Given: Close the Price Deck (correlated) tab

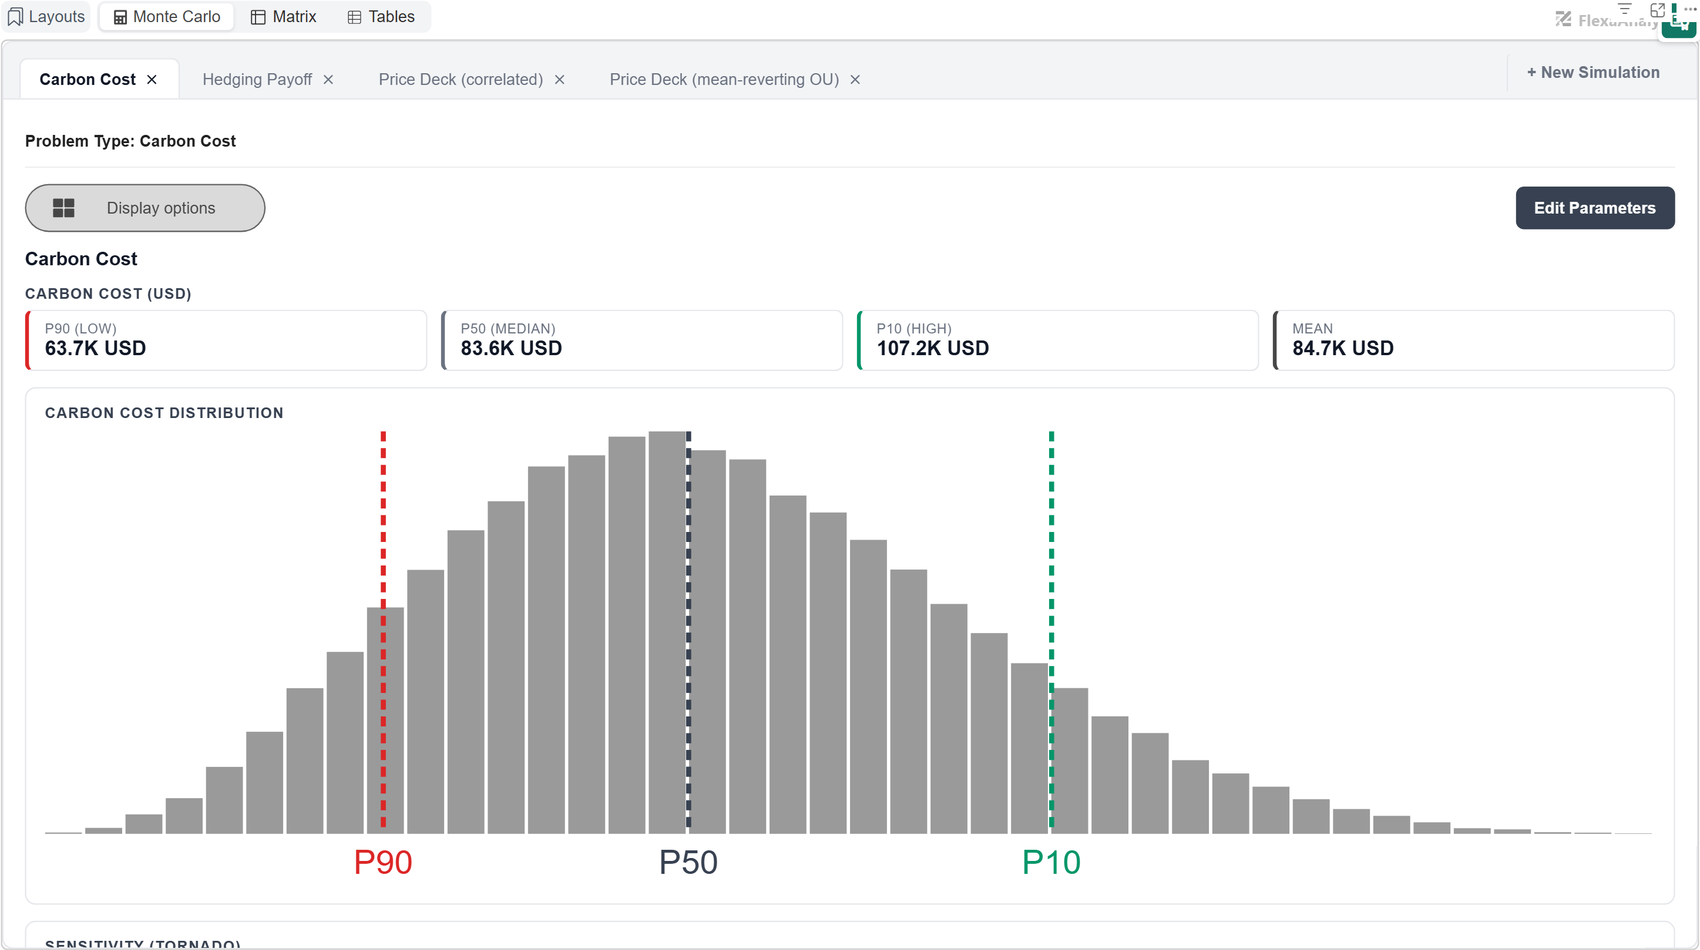Looking at the screenshot, I should (560, 80).
